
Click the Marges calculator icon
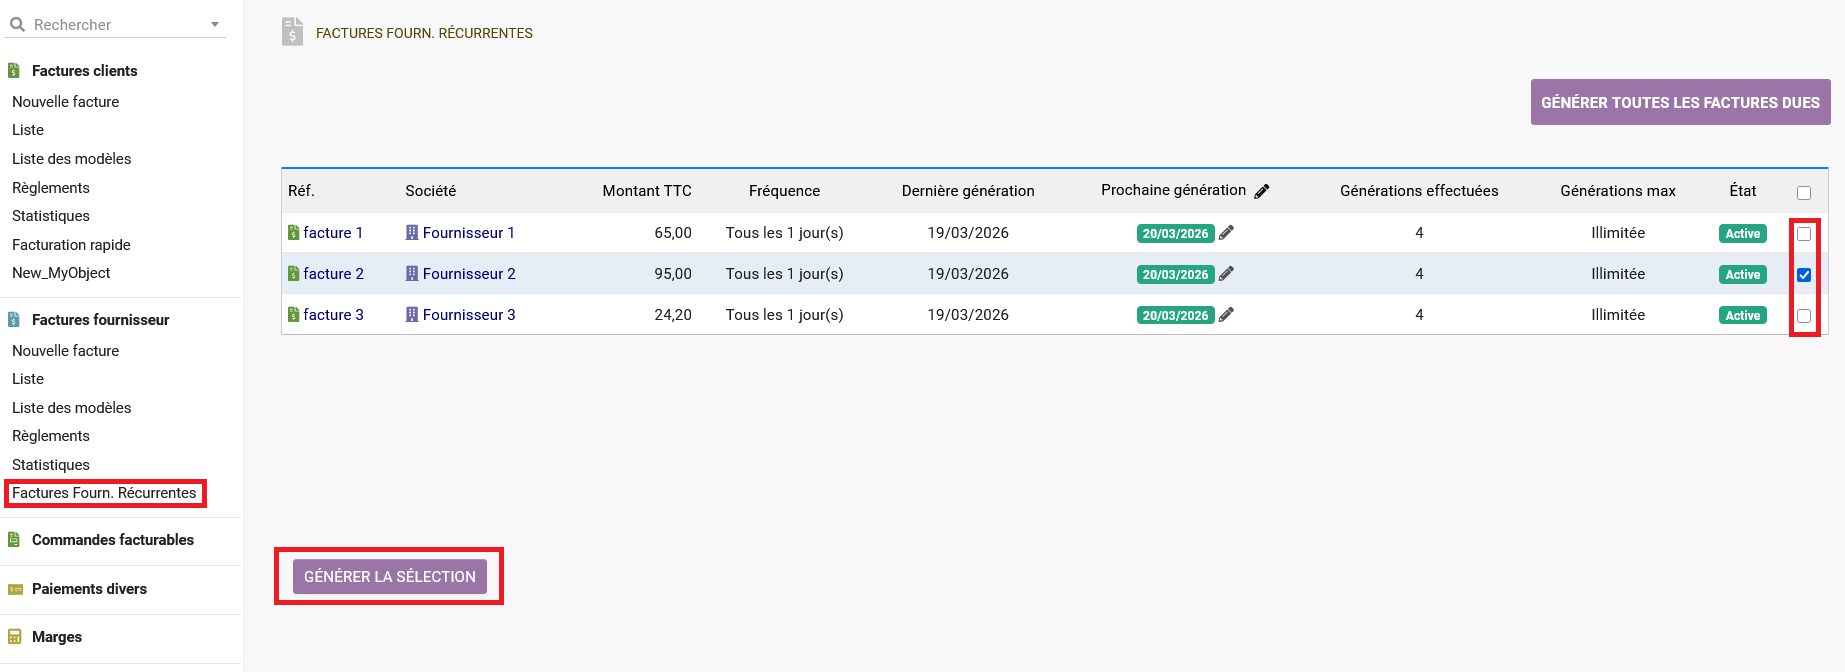click(15, 637)
